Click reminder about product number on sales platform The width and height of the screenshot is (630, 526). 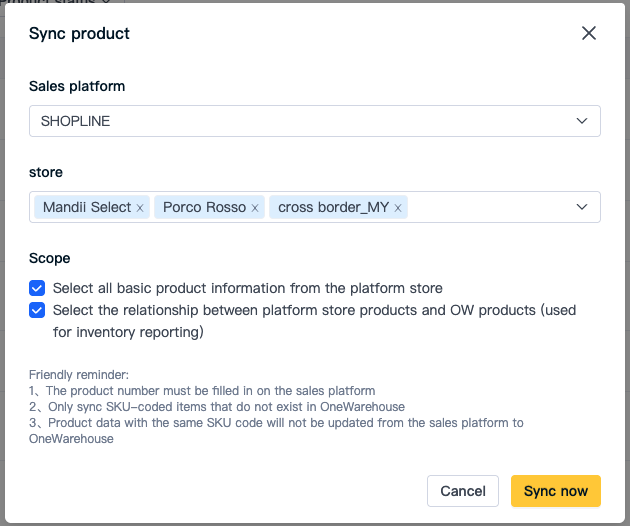click(202, 391)
